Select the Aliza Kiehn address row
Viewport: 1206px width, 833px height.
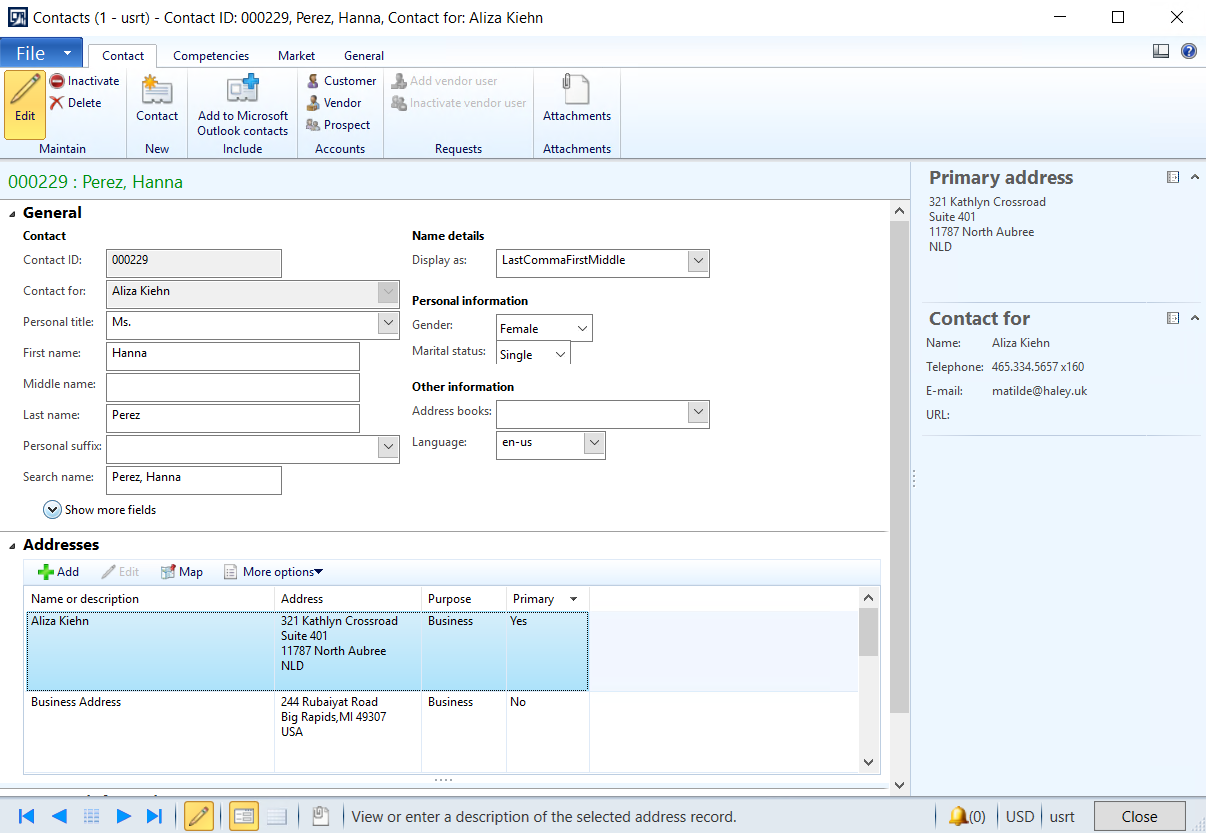click(x=307, y=651)
